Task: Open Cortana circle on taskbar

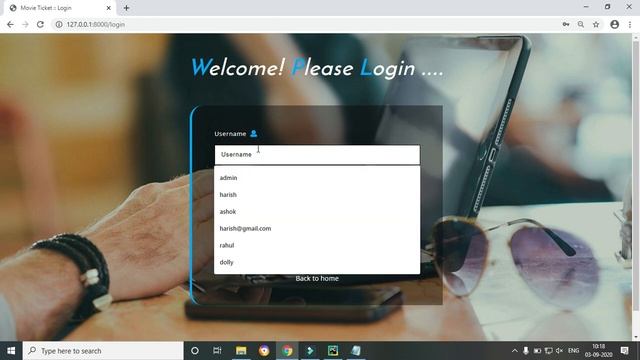Action: (x=195, y=351)
